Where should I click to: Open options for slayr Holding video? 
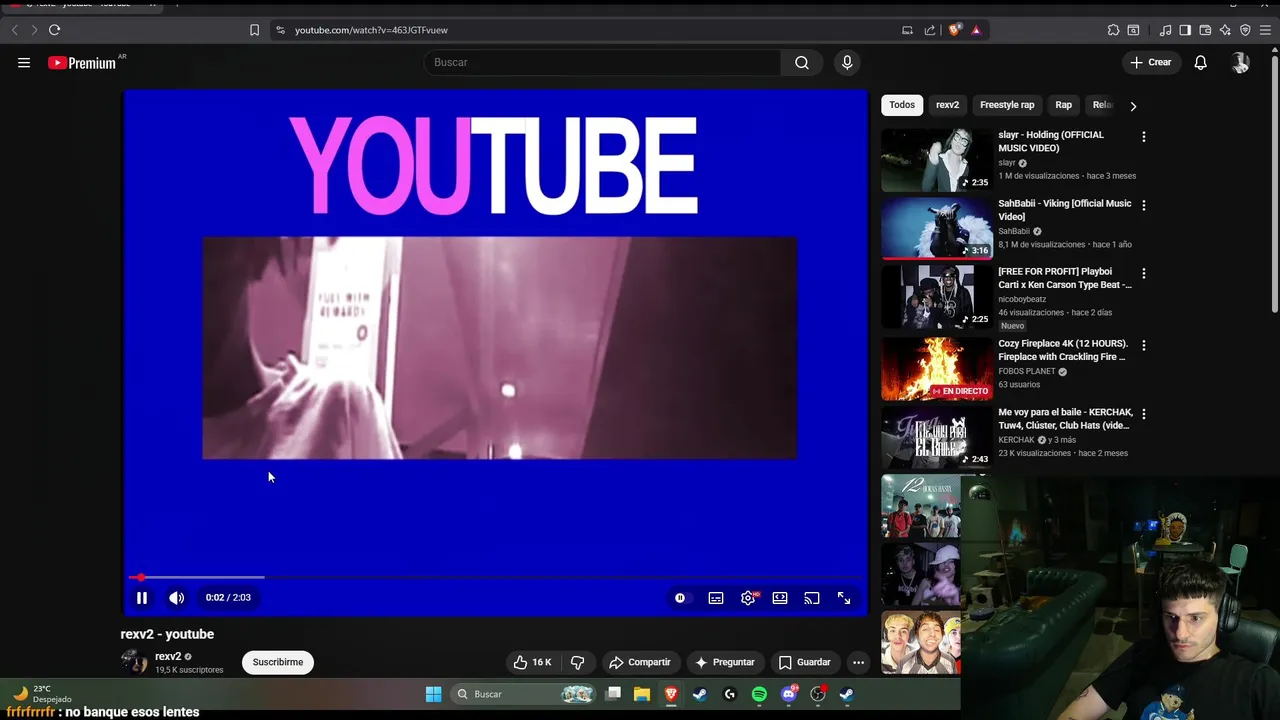[x=1144, y=137]
